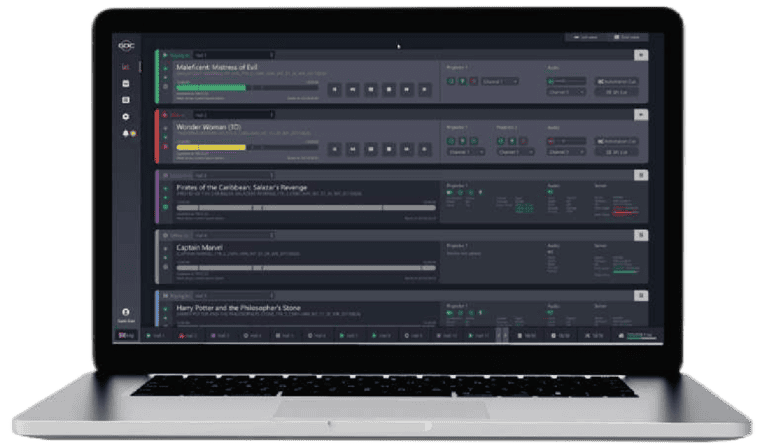Toggle audio mute icon in Maleficent card
The height and width of the screenshot is (448, 762).
[551, 81]
